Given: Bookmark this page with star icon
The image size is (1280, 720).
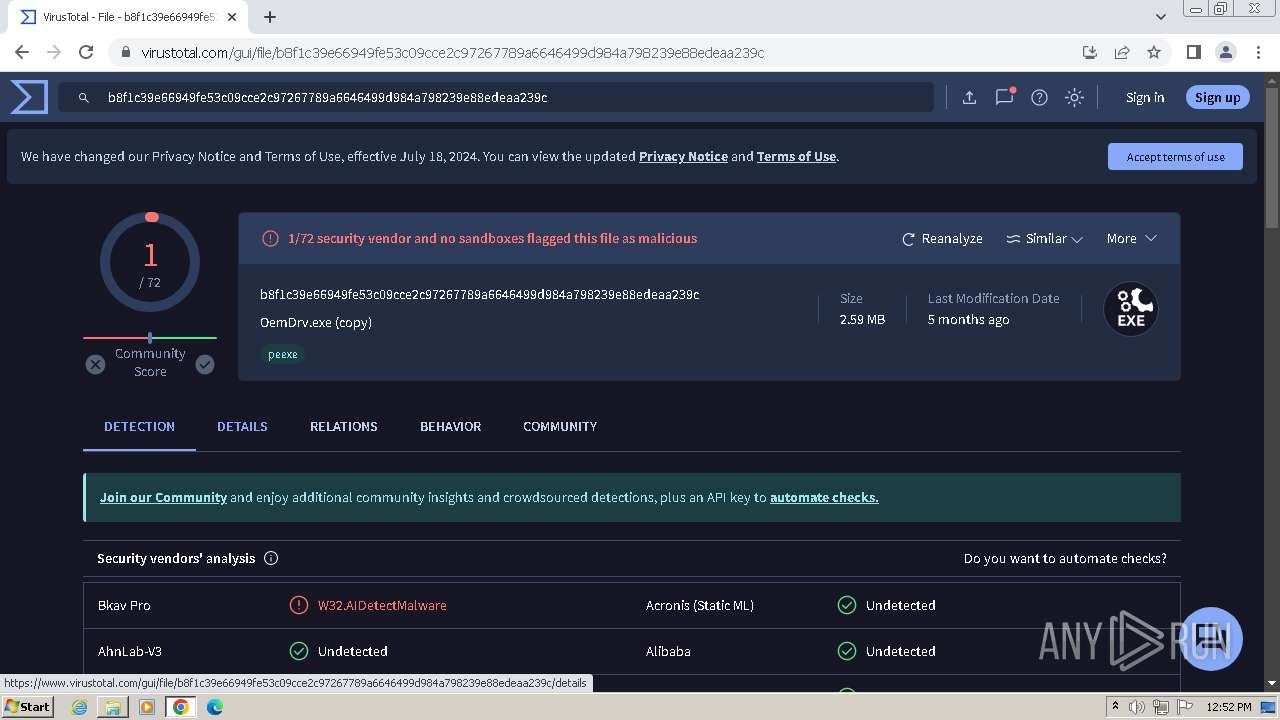Looking at the screenshot, I should [1154, 52].
